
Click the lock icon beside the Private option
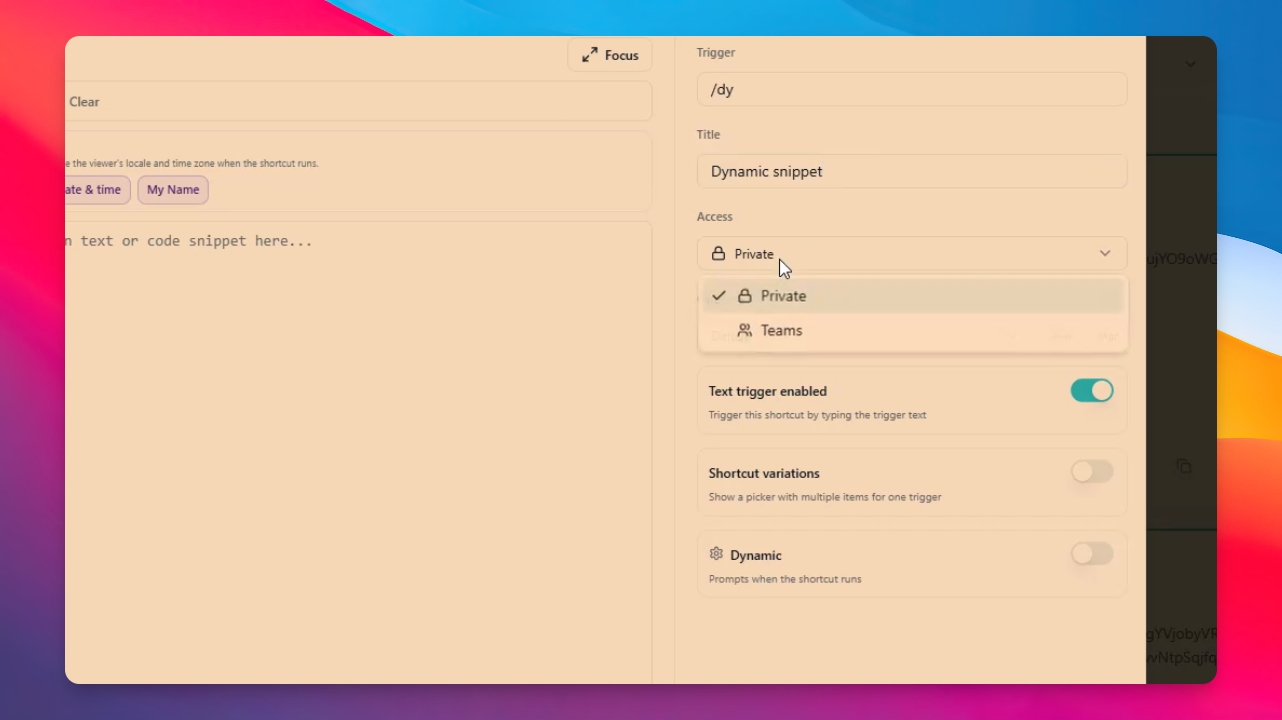coord(744,296)
